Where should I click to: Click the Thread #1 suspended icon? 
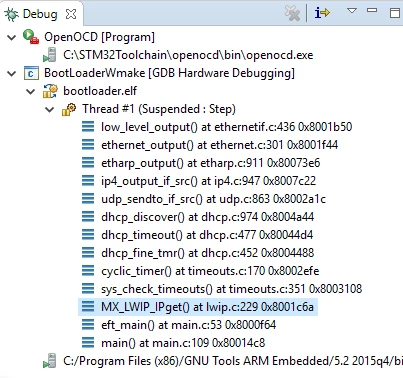[x=69, y=109]
